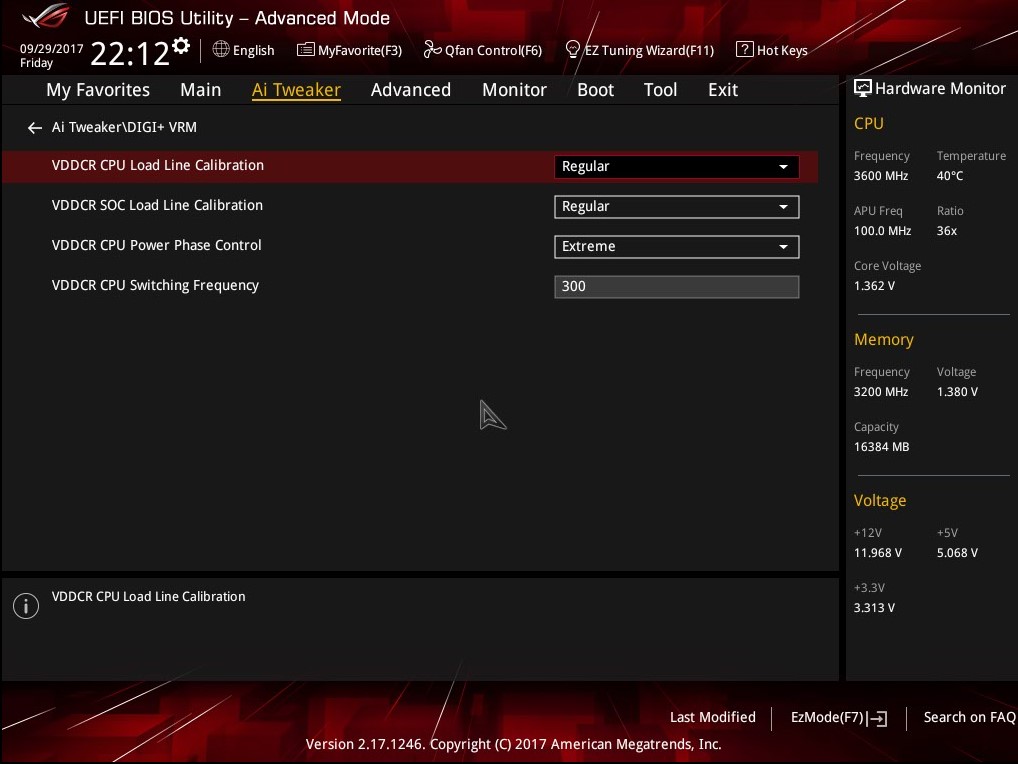Click the MyFavorite list icon
This screenshot has width=1018, height=764.
coord(305,49)
